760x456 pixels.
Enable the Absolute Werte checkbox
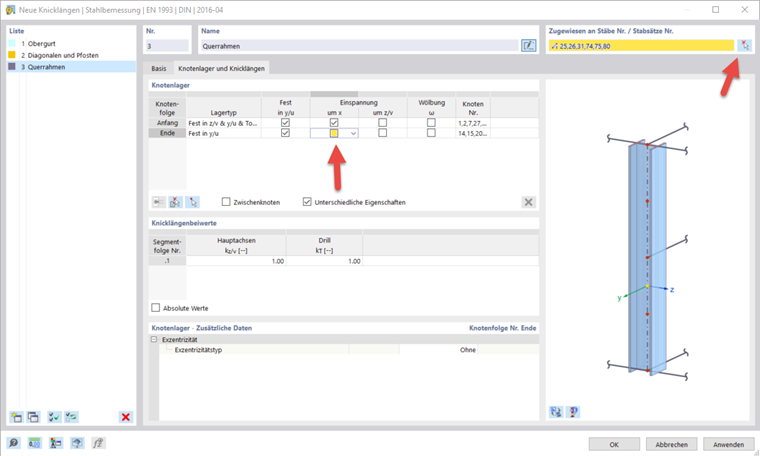pyautogui.click(x=156, y=308)
